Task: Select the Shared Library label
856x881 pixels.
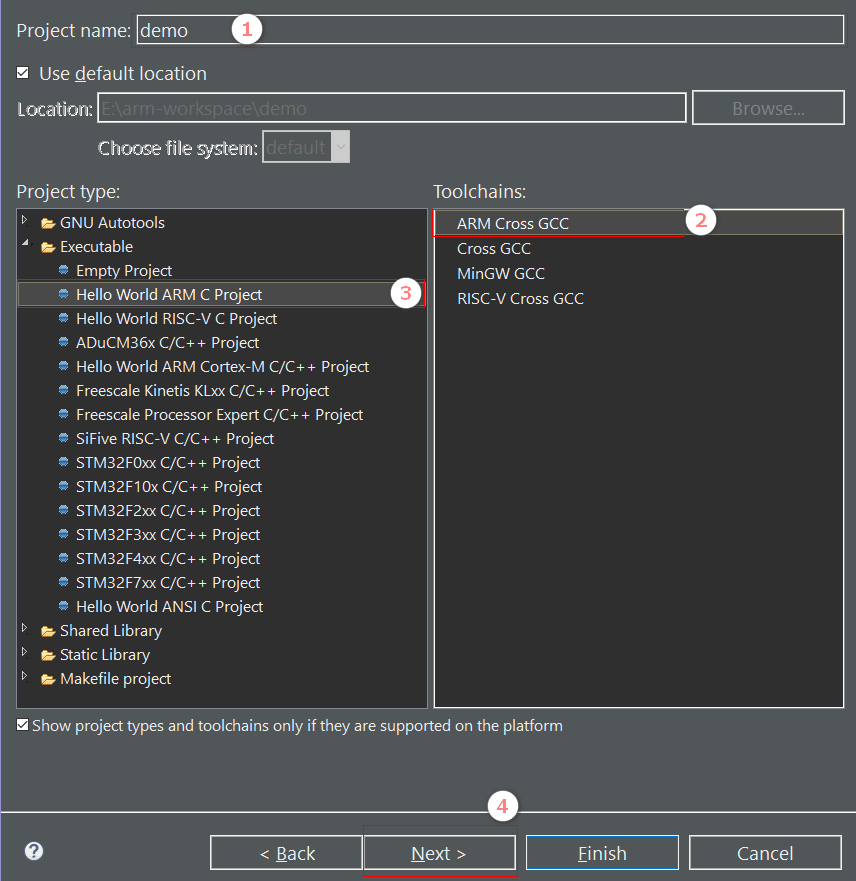Action: pos(111,631)
